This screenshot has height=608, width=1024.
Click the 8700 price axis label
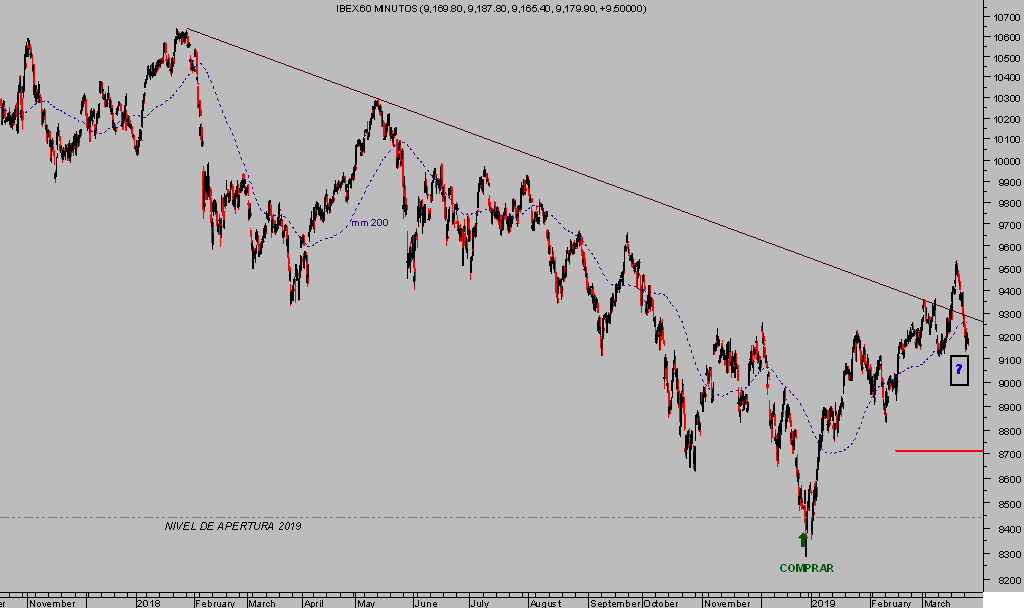pyautogui.click(x=1009, y=455)
